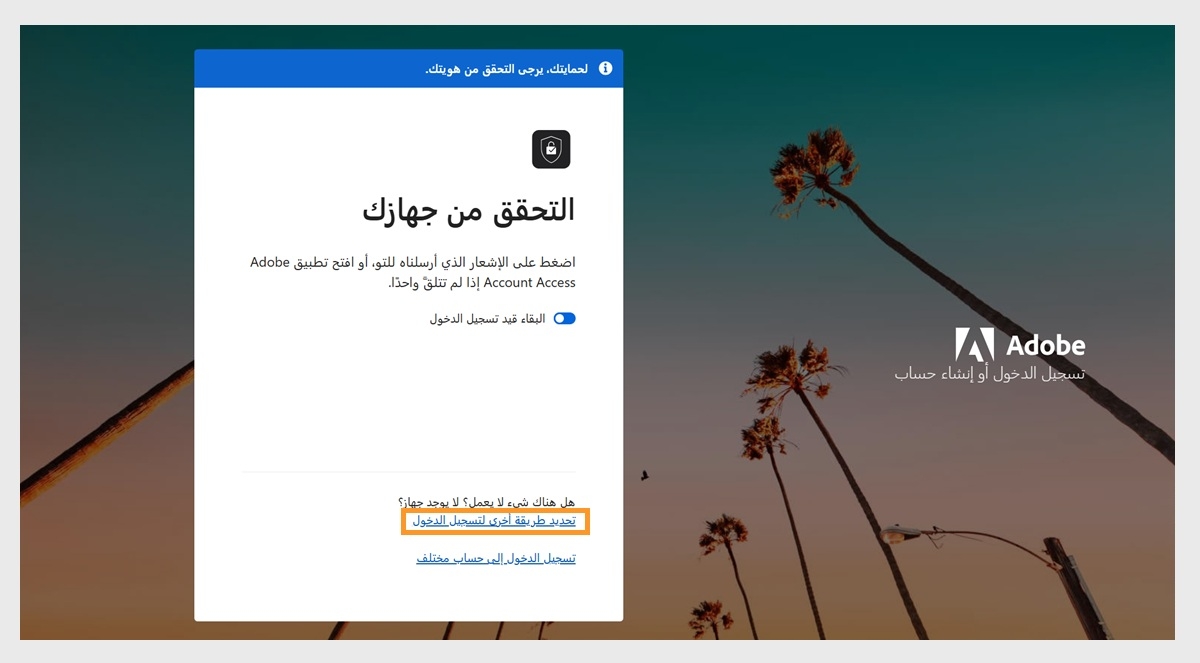Disable the 'البقاء قيد تسجيل الدخول' toggle
This screenshot has width=1200, height=663.
tap(565, 318)
